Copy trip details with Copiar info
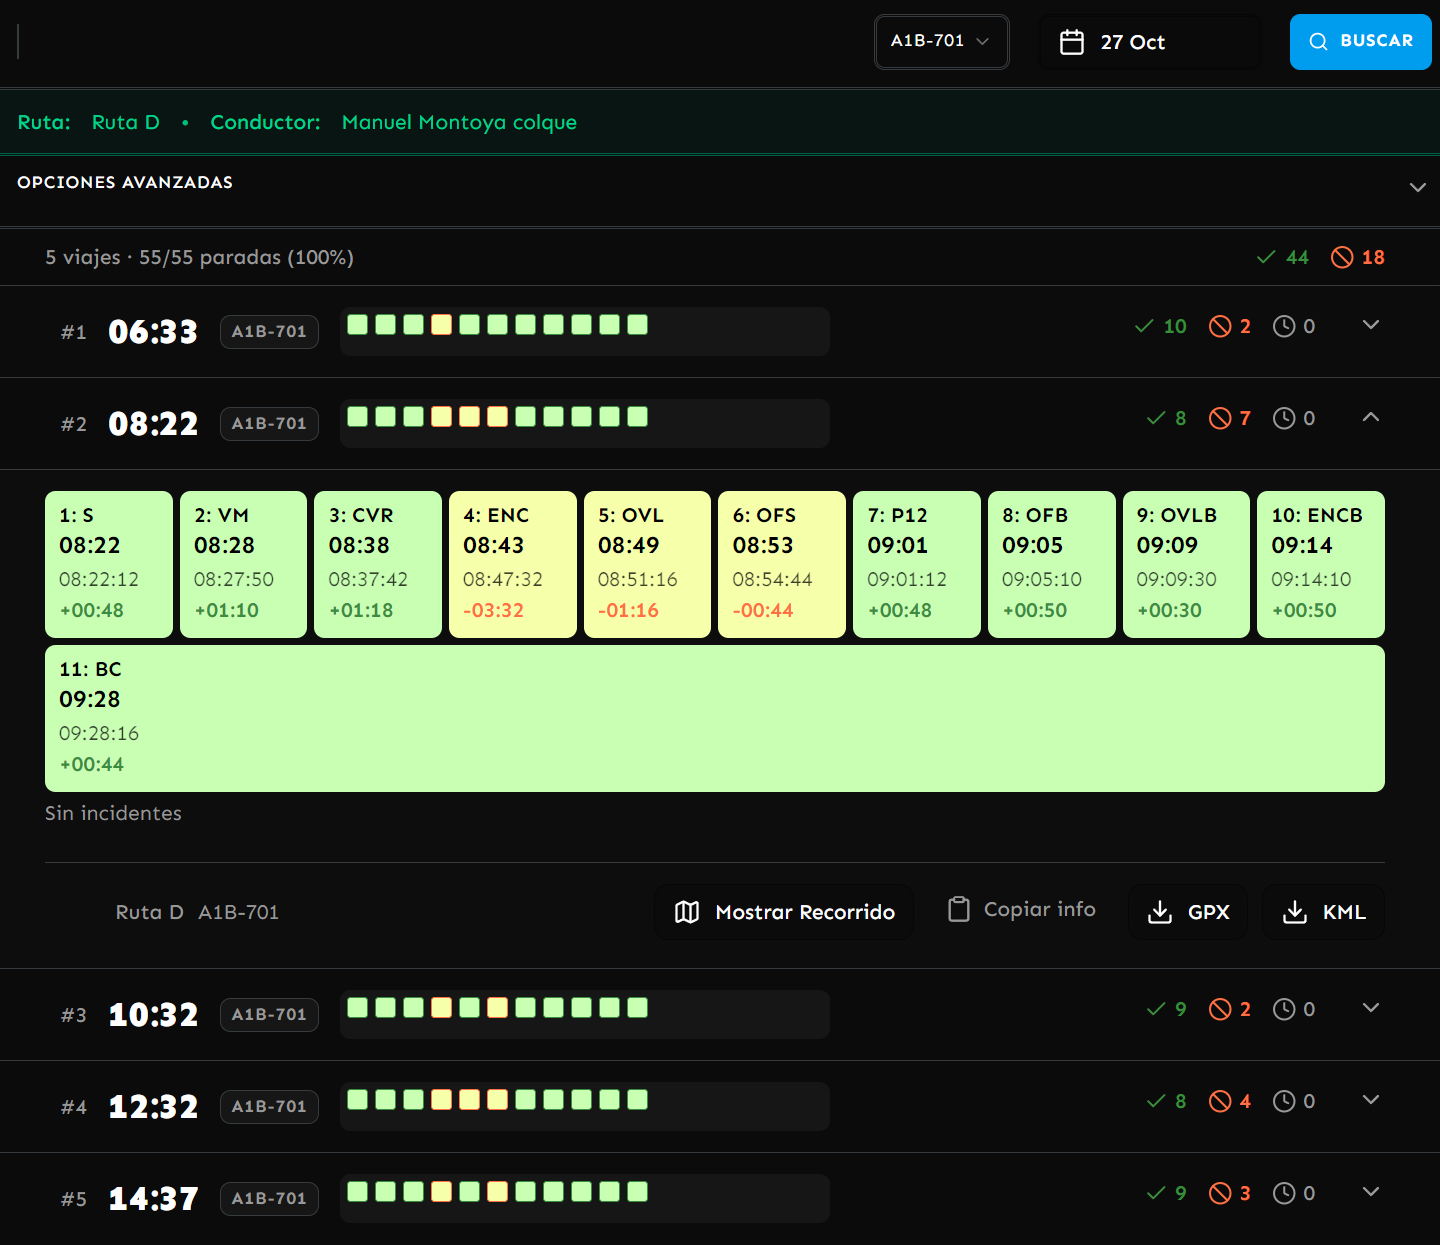Viewport: 1440px width, 1245px height. tap(1021, 909)
